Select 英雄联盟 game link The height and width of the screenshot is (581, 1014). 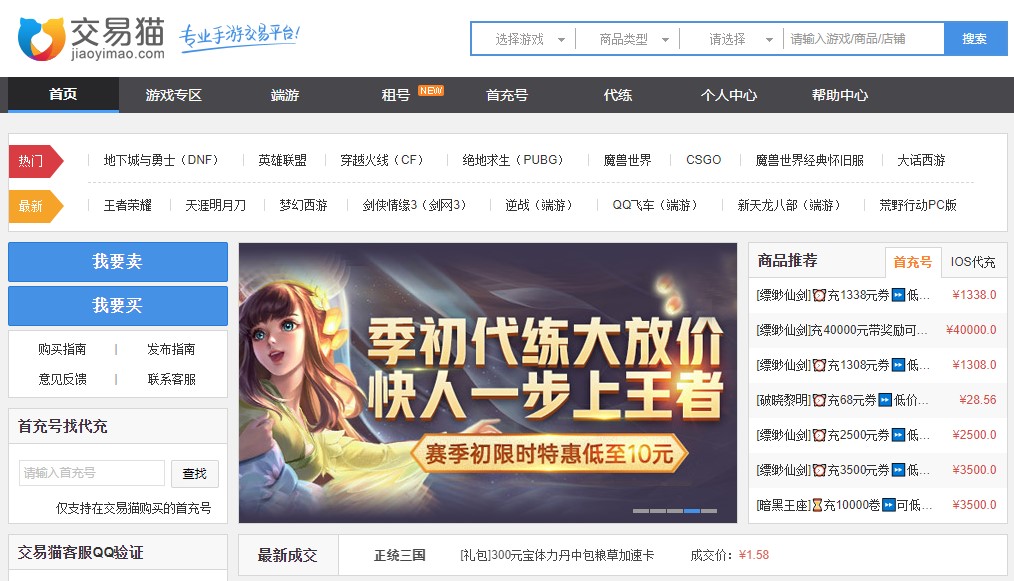click(x=282, y=160)
